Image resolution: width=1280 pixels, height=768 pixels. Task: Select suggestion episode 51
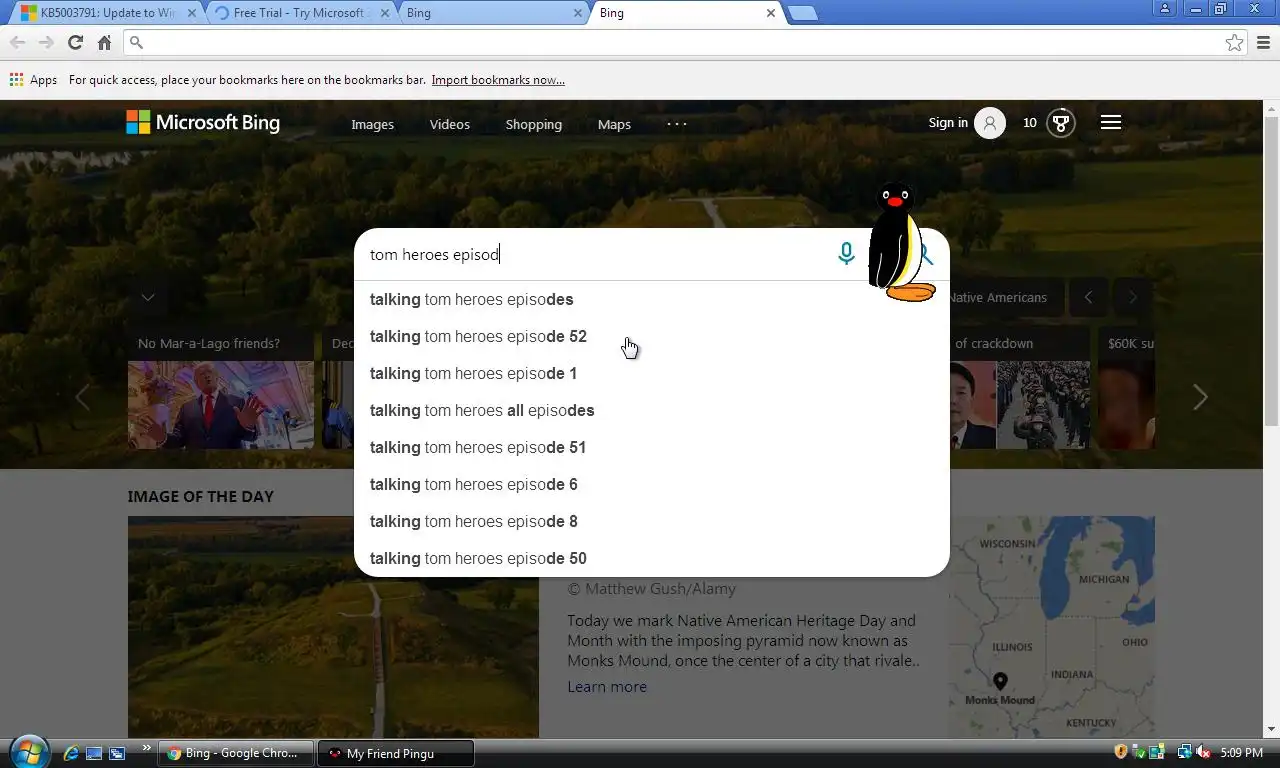[652, 447]
